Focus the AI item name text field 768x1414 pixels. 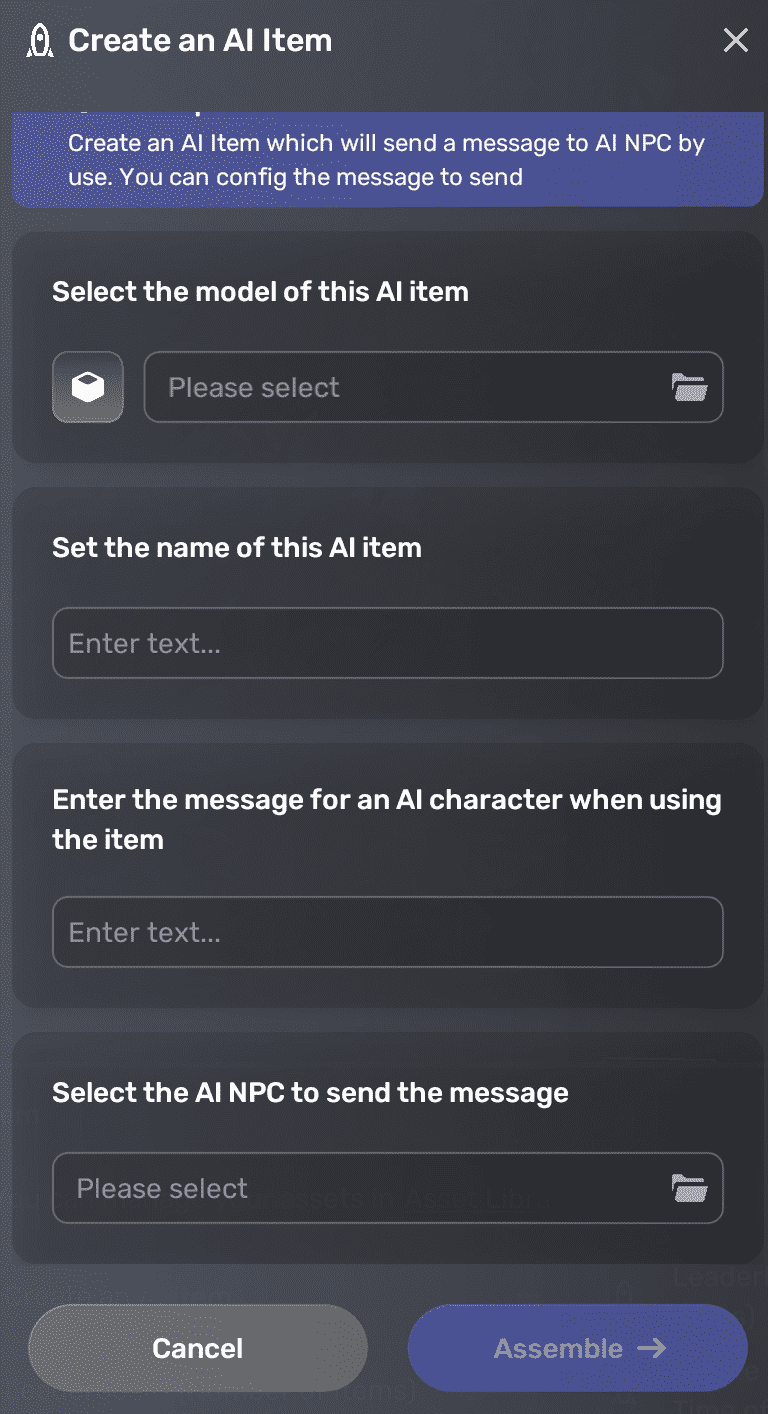tap(387, 643)
